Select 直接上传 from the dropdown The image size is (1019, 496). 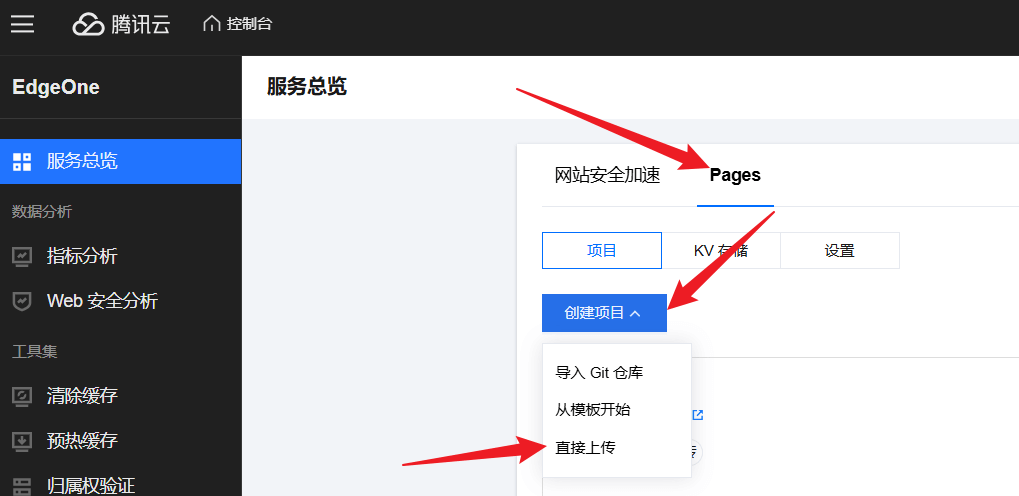coord(586,447)
